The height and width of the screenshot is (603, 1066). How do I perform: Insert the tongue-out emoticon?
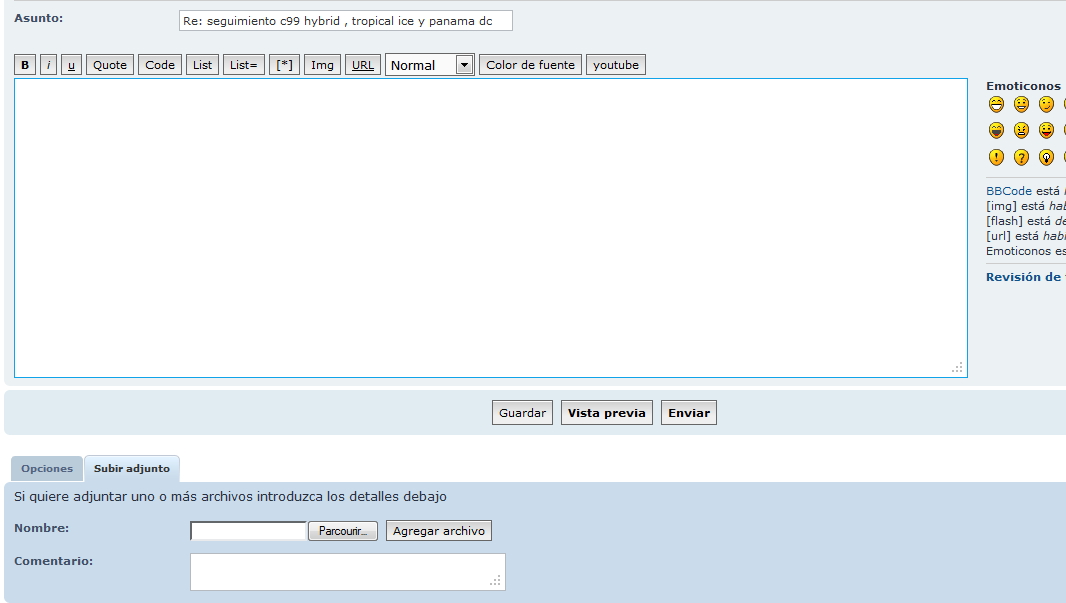[1046, 130]
